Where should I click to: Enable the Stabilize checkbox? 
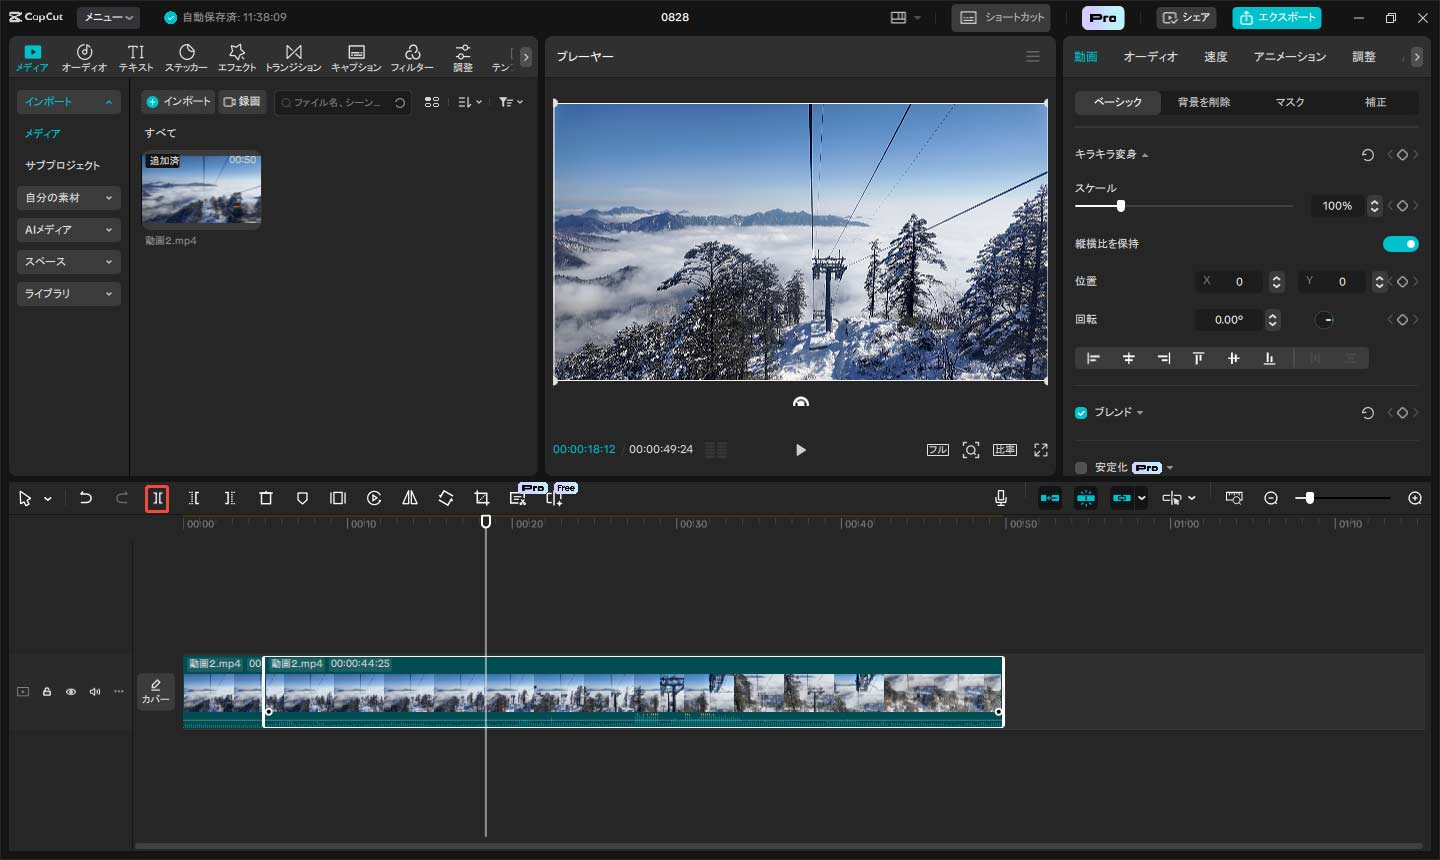1081,467
